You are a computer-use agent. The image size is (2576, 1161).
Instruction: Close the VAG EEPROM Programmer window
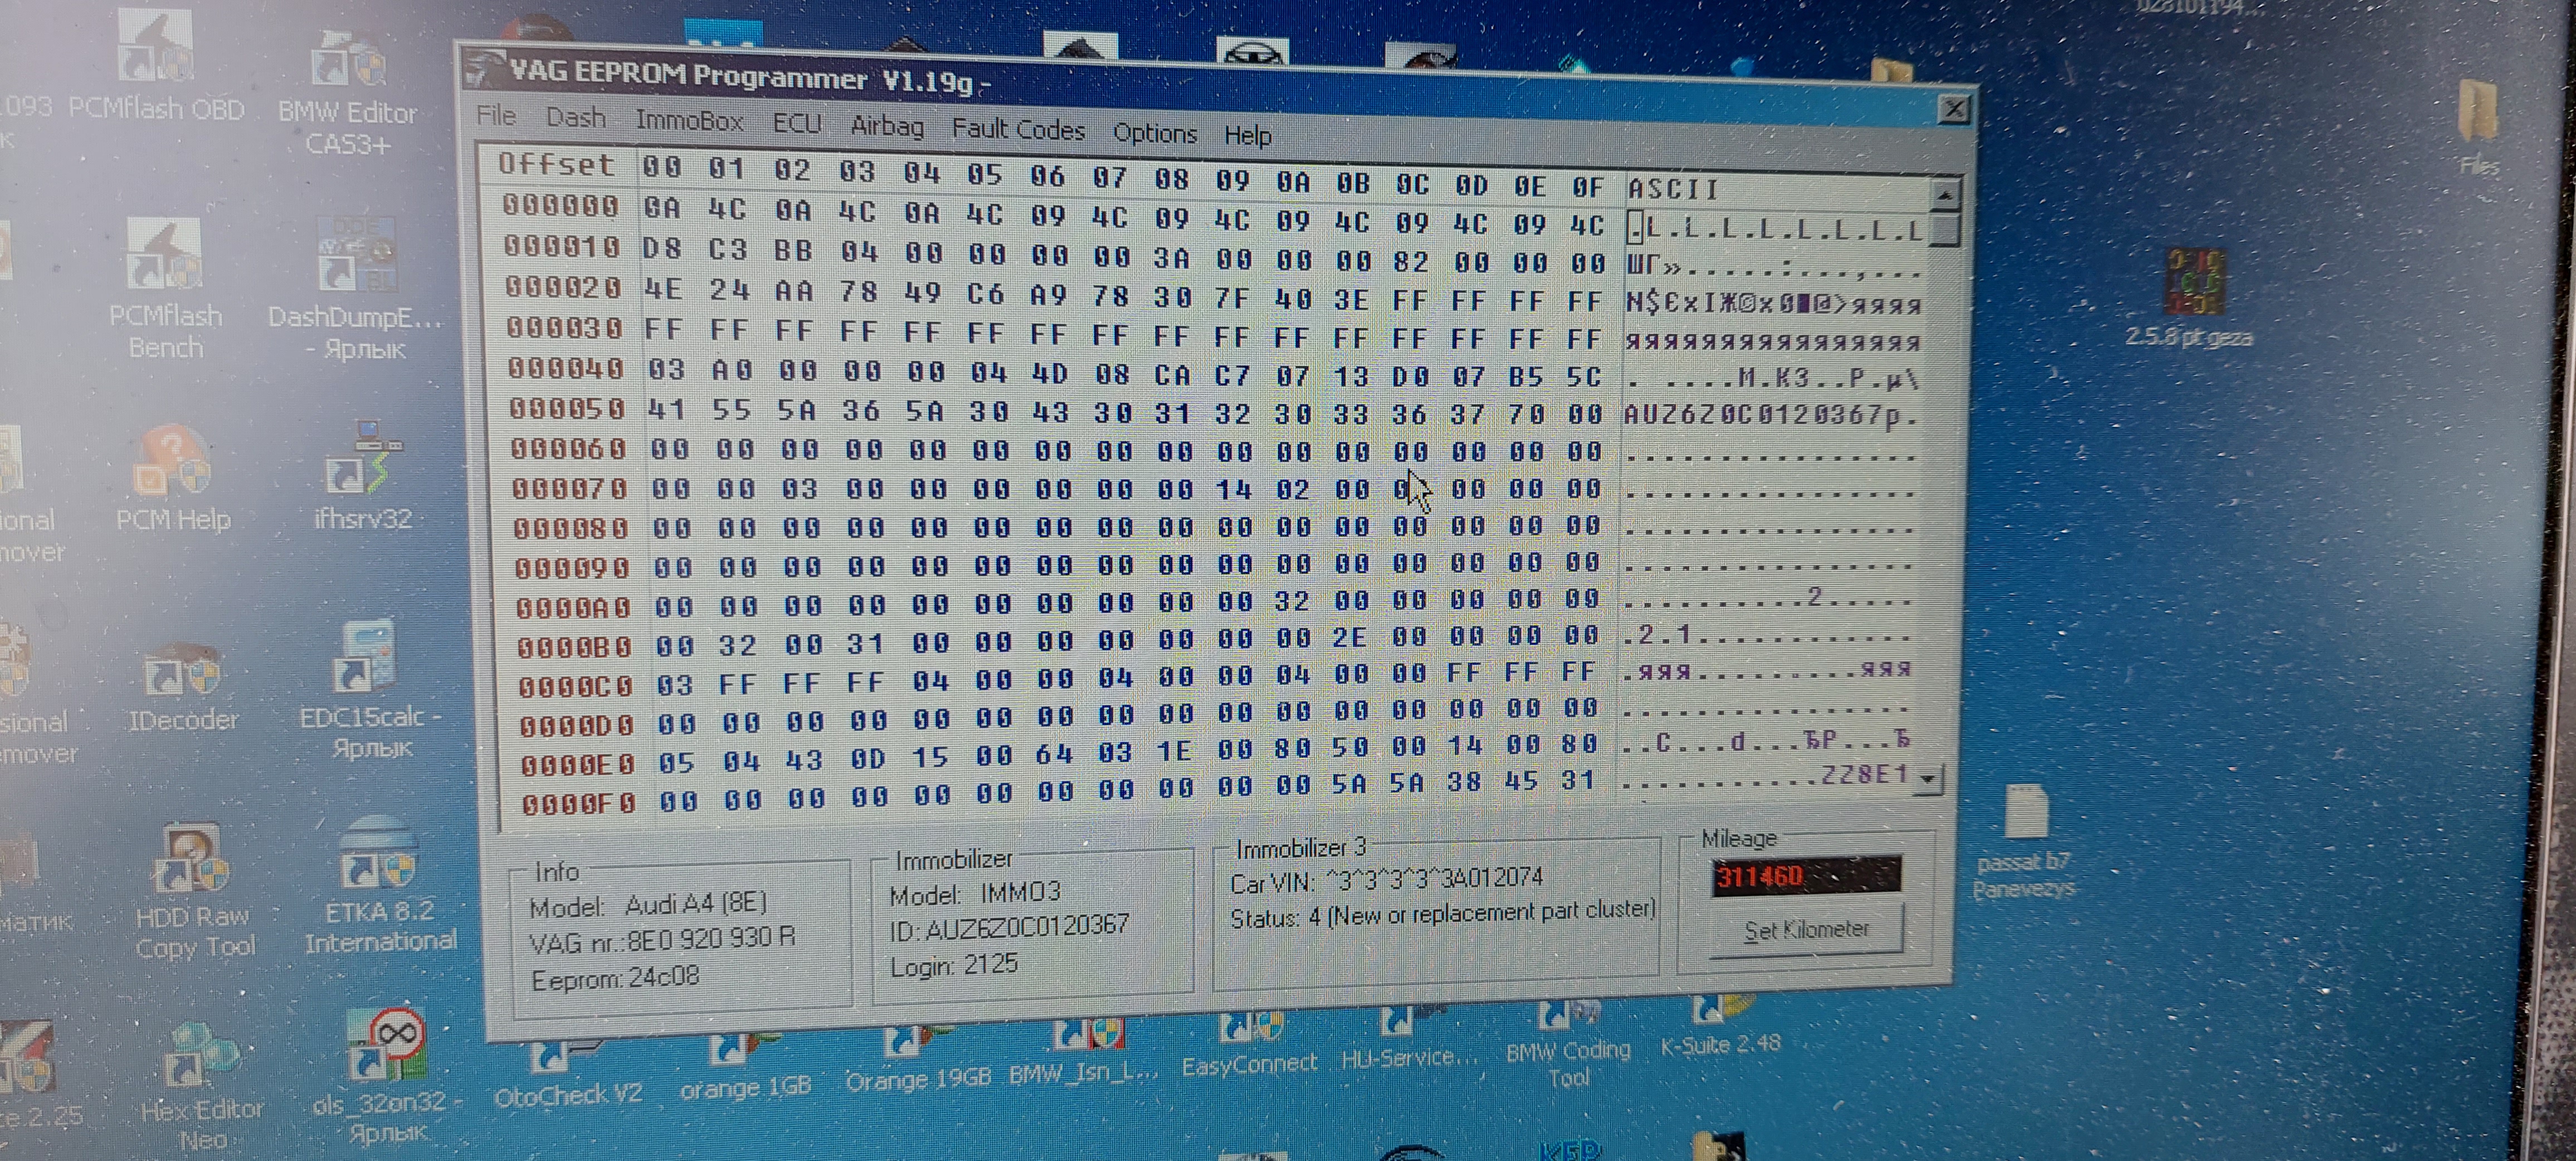click(1953, 109)
